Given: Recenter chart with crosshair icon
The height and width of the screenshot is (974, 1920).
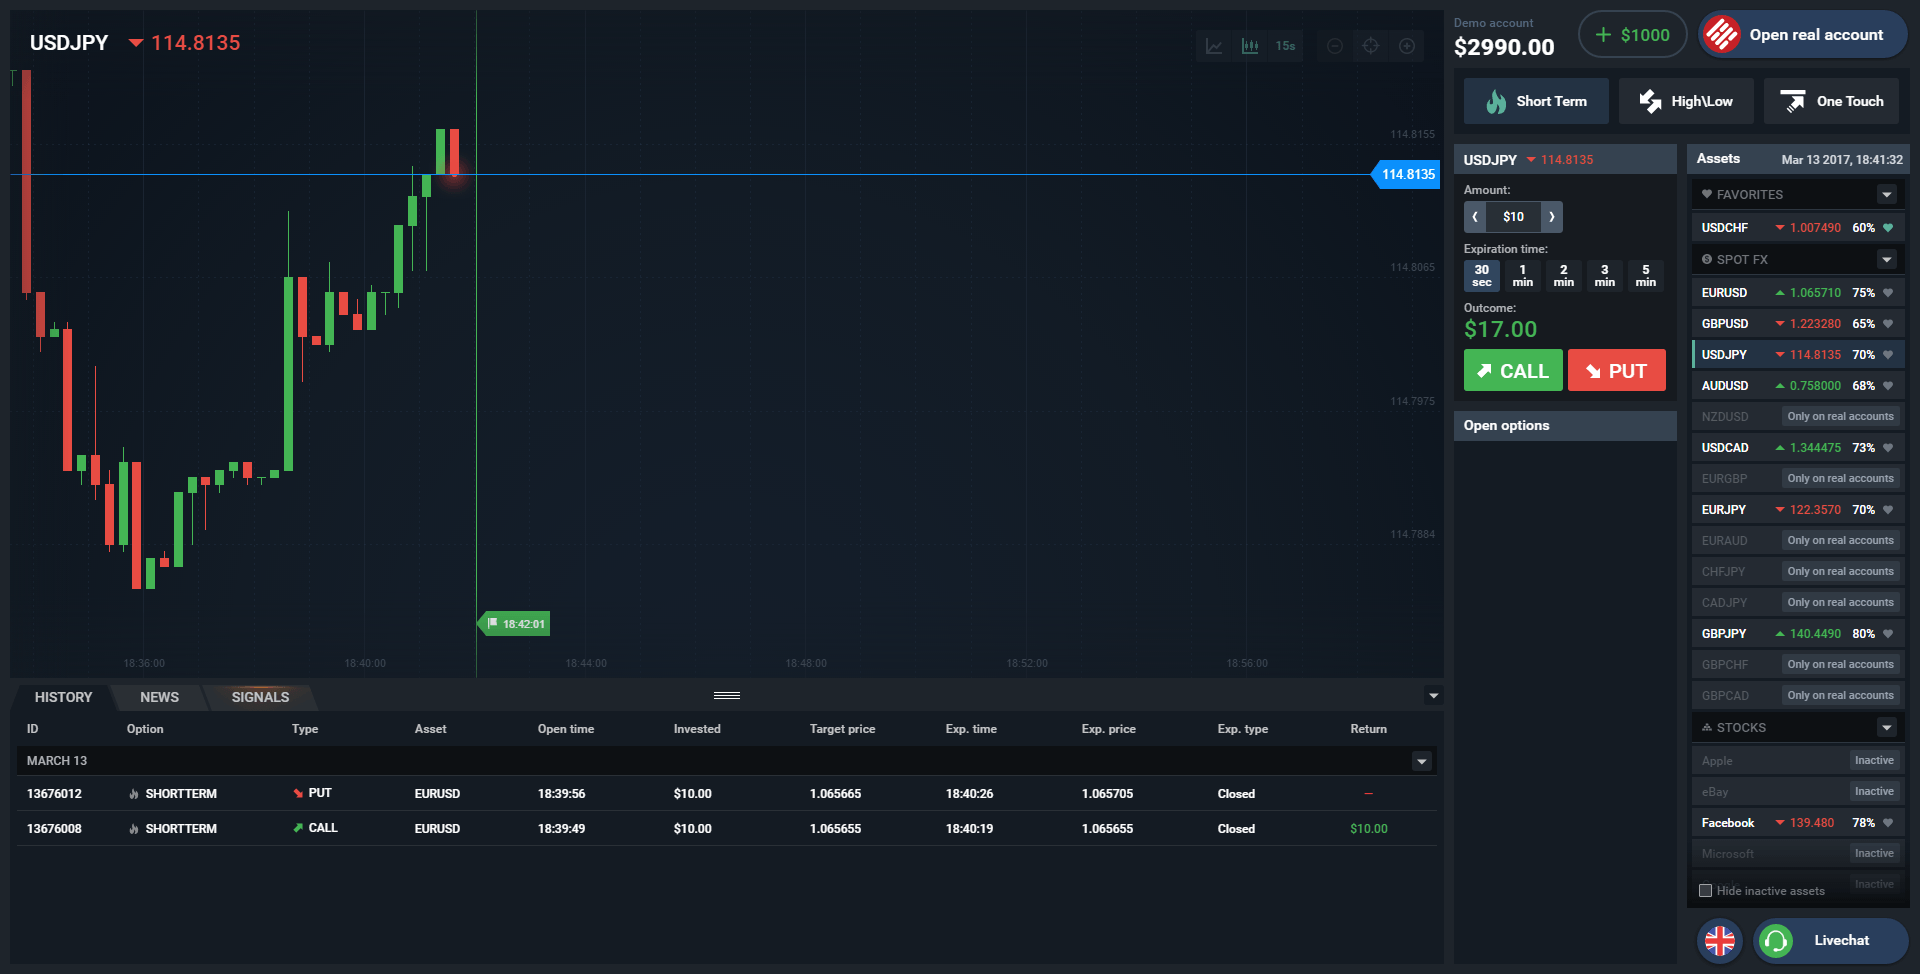Looking at the screenshot, I should (x=1370, y=46).
